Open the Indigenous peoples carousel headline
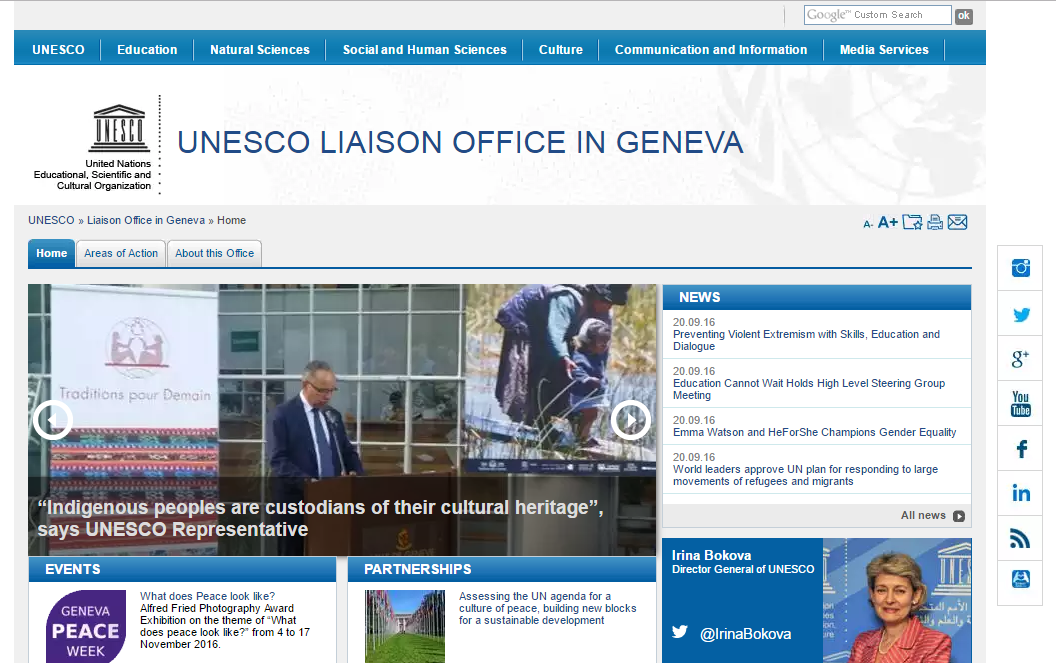The width and height of the screenshot is (1056, 663). pyautogui.click(x=320, y=518)
